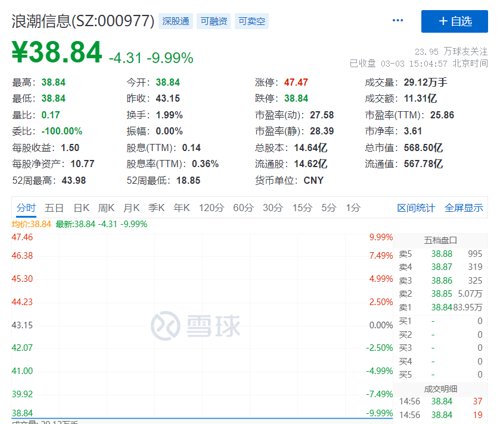Open 区间统计 range statistics

click(416, 208)
